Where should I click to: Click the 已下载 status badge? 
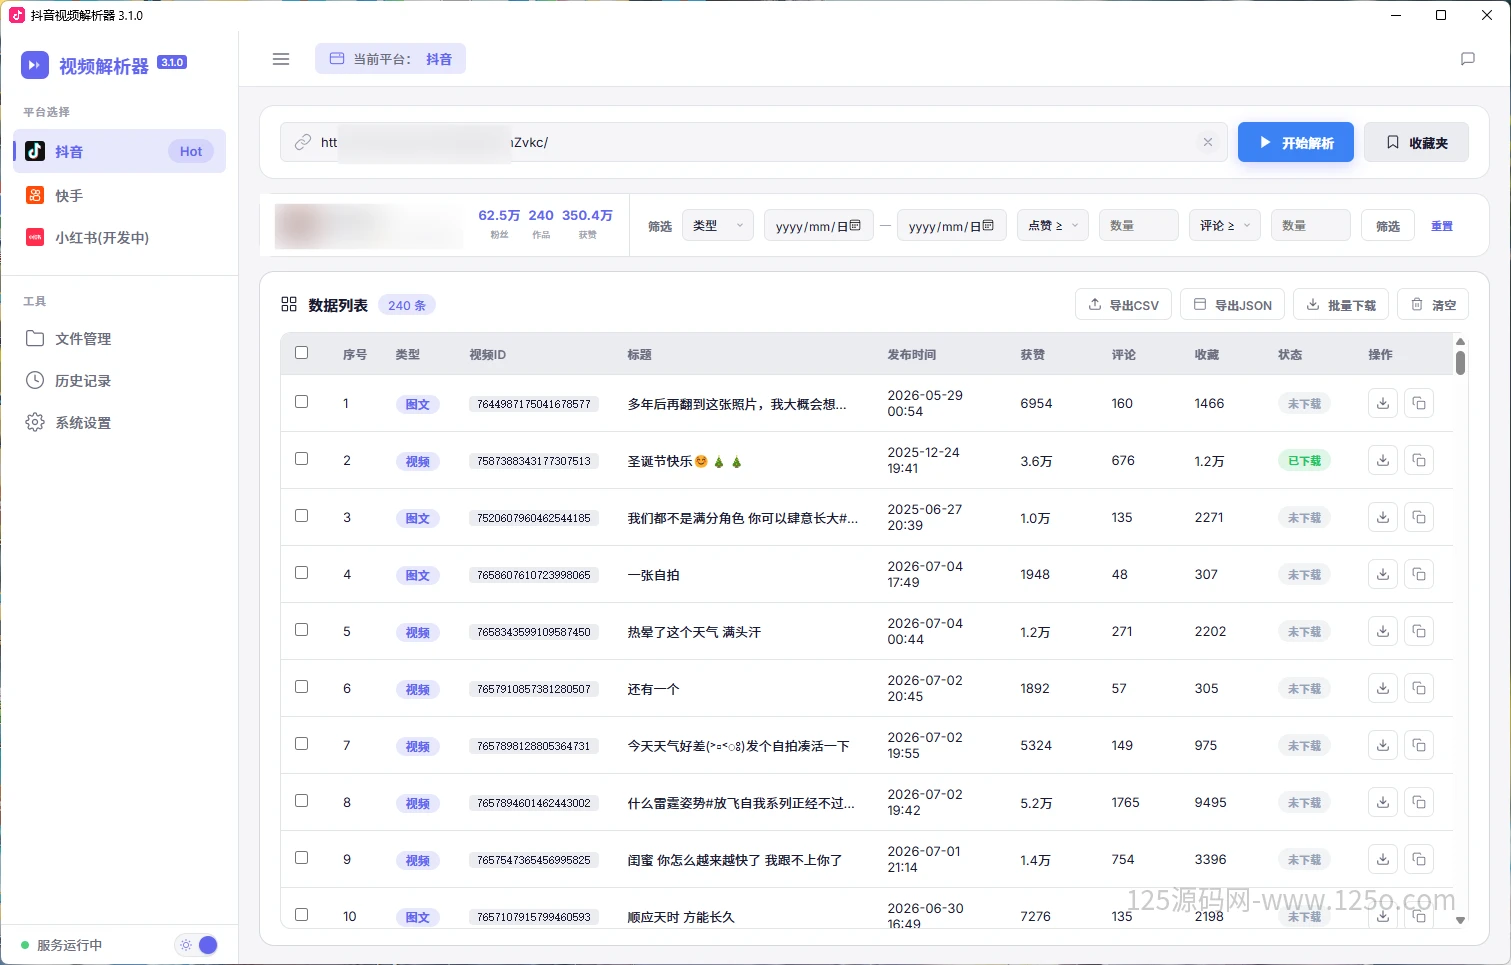[1304, 461]
